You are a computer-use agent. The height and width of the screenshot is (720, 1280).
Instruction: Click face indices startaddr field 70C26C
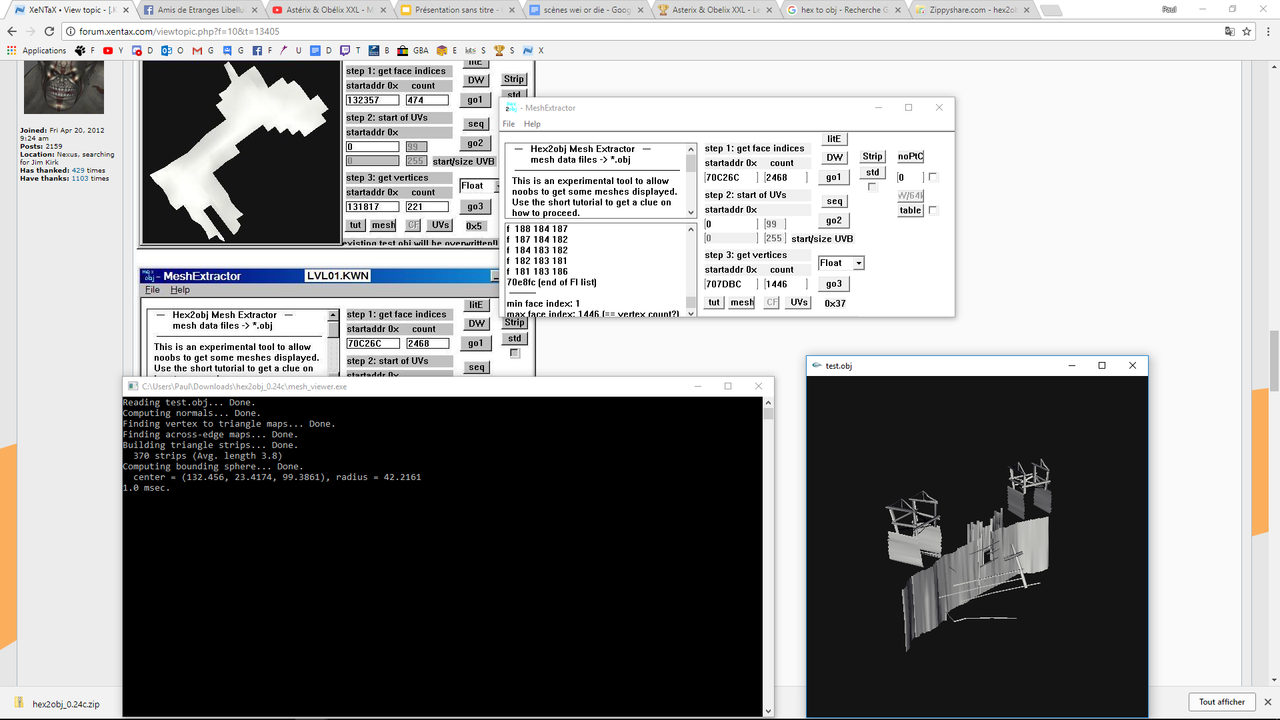point(730,178)
